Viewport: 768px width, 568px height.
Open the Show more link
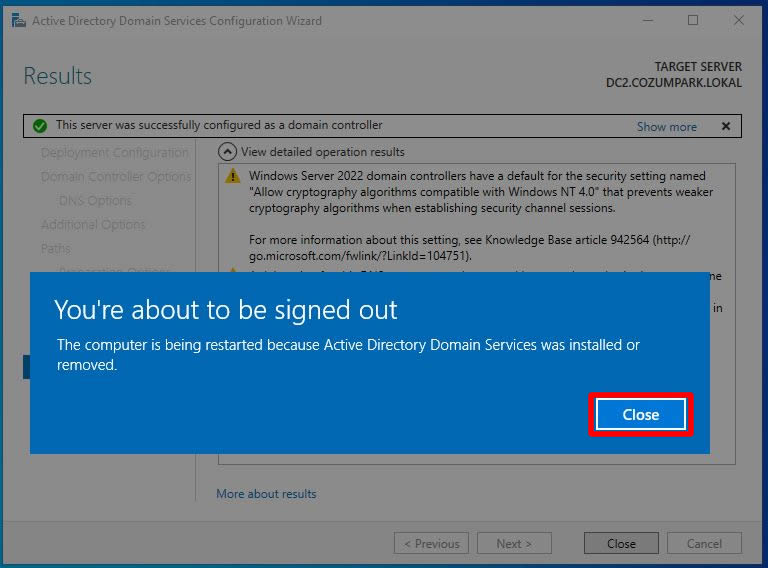tap(666, 127)
